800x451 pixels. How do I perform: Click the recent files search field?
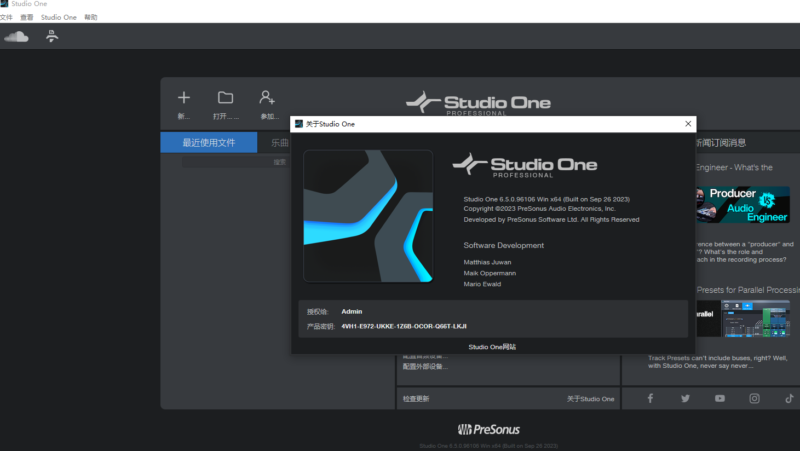pos(235,162)
